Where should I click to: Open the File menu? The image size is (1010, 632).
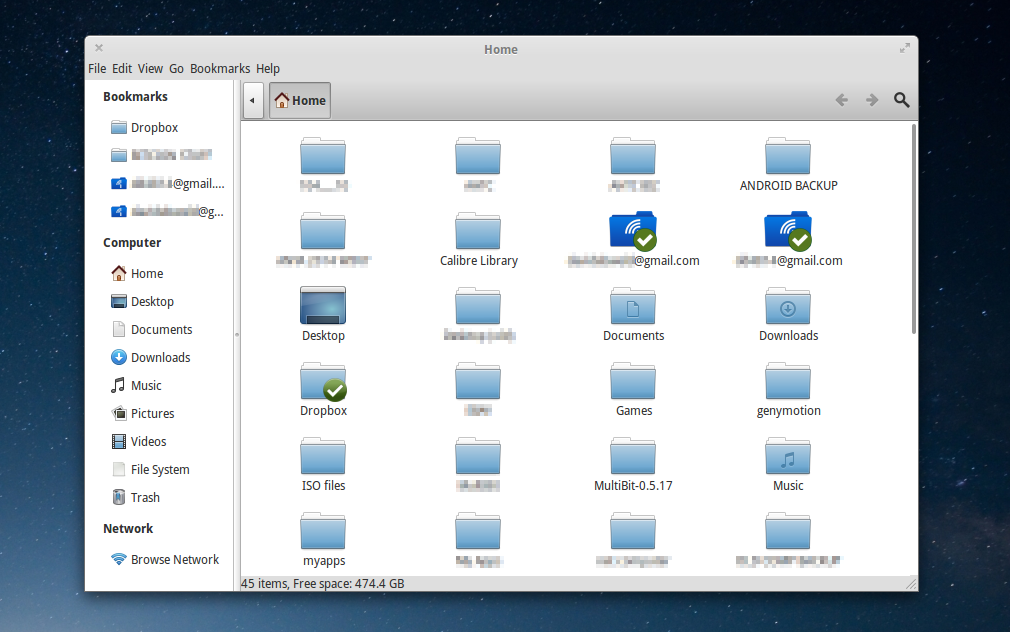[97, 69]
